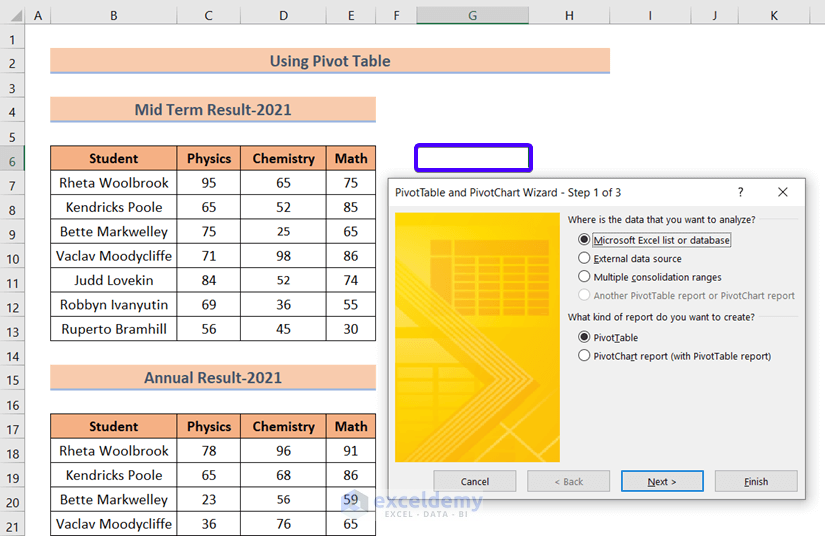
Task: Select the Chemistry header in row 6
Action: (283, 159)
